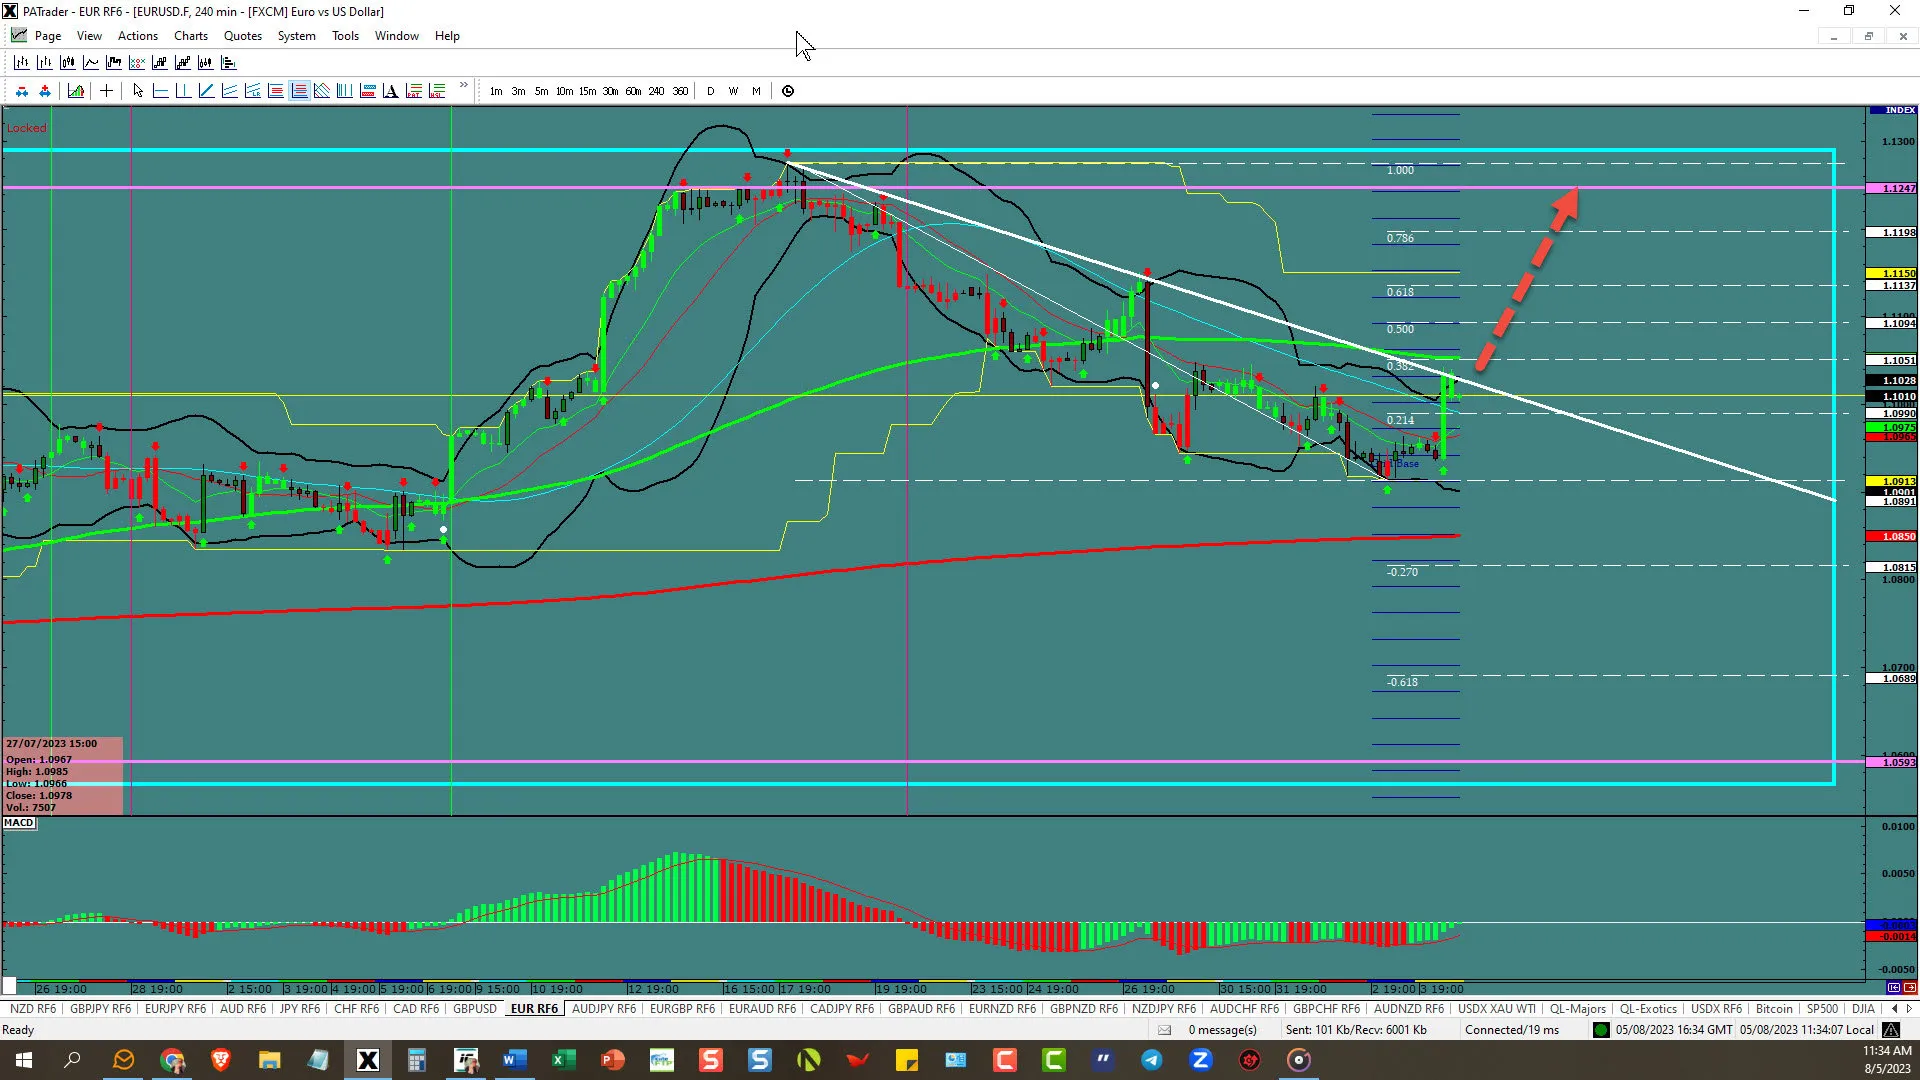
Task: Expand the drawing toolbar overflow chevron
Action: tap(463, 86)
